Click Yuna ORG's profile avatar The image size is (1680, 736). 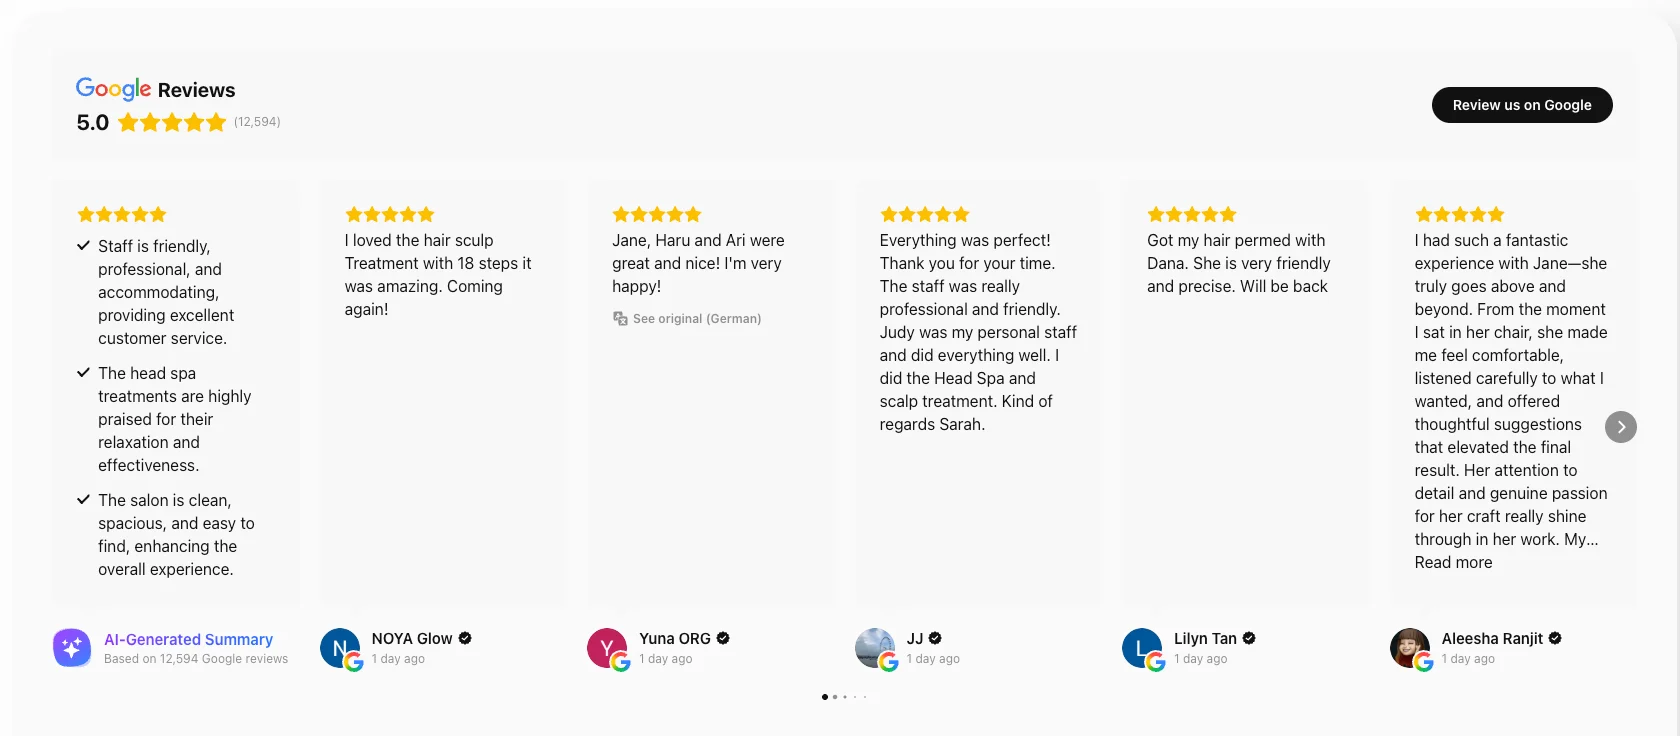click(607, 648)
